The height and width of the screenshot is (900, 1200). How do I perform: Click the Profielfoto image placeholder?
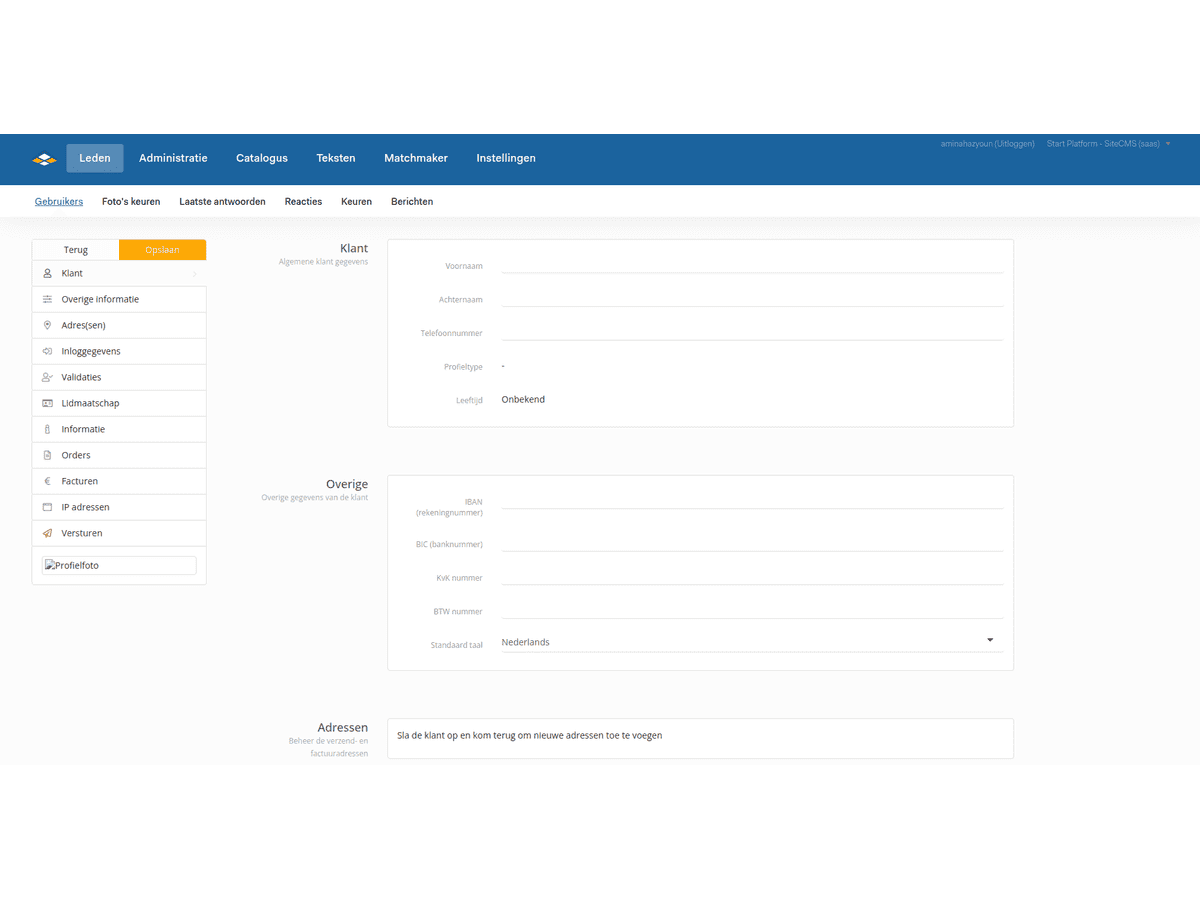click(119, 565)
